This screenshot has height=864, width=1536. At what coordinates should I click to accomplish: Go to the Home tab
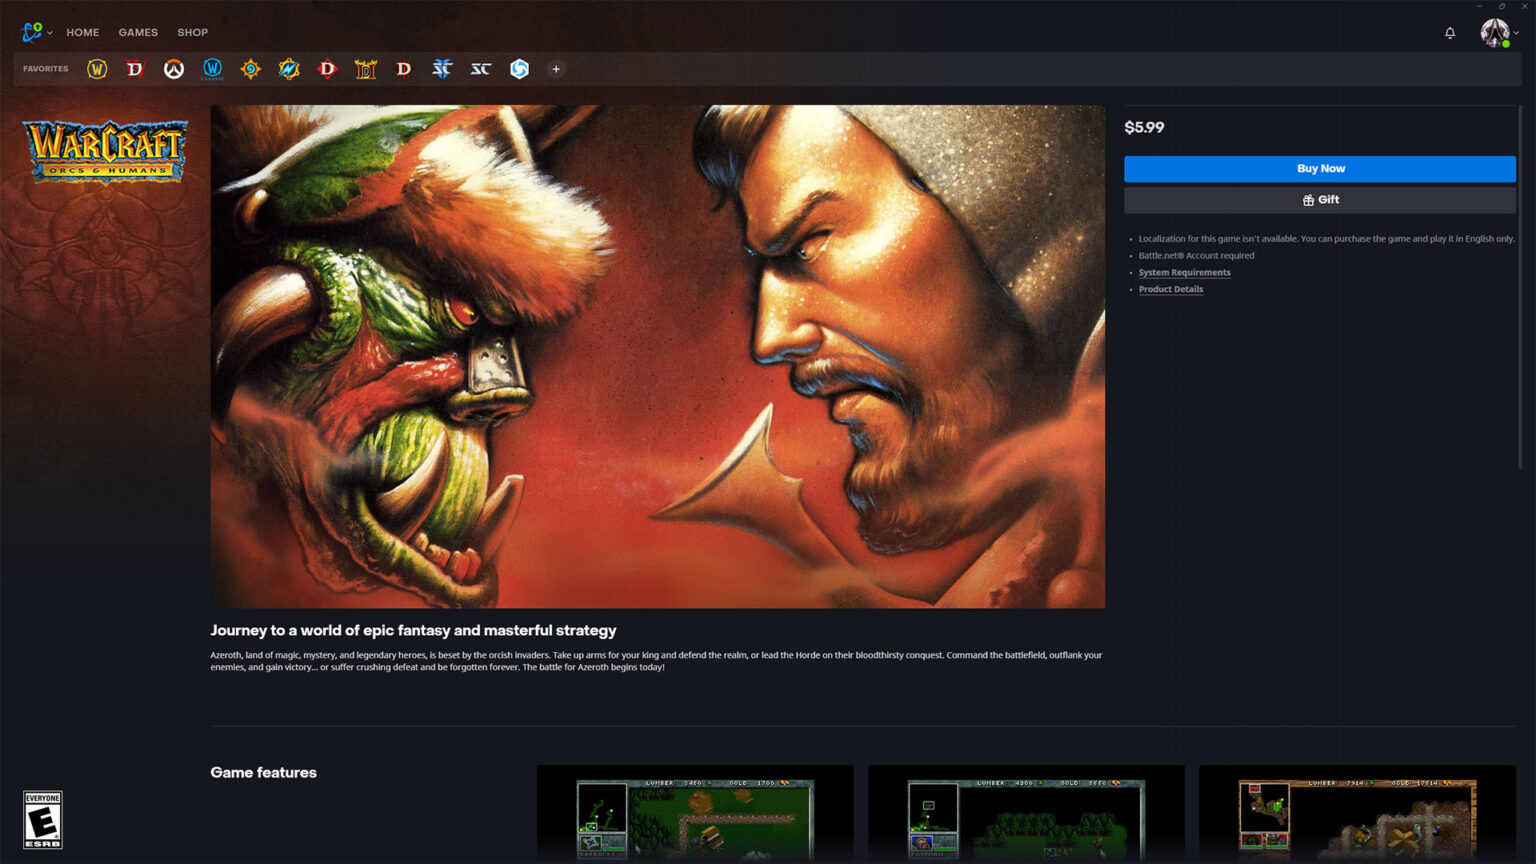pos(83,33)
